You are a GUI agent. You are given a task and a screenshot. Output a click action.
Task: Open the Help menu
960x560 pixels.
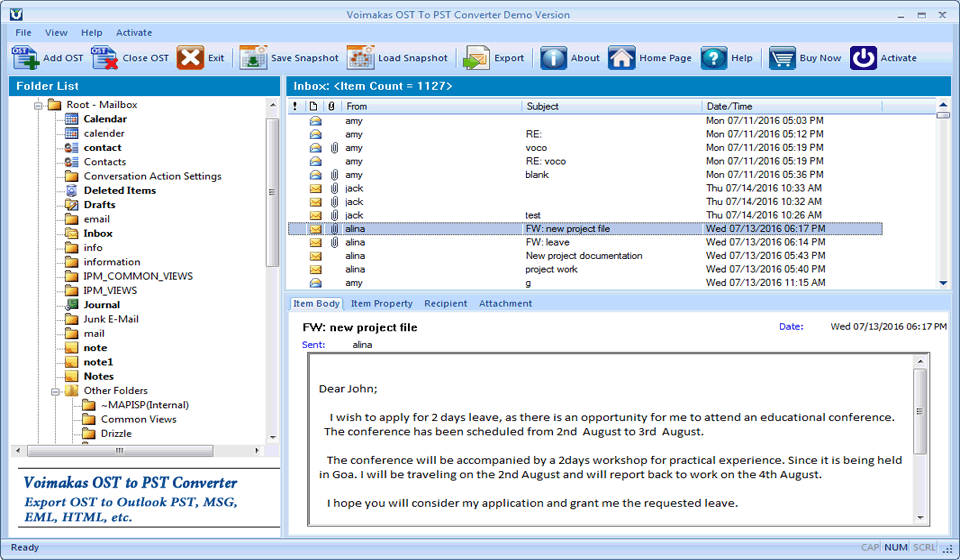tap(92, 32)
